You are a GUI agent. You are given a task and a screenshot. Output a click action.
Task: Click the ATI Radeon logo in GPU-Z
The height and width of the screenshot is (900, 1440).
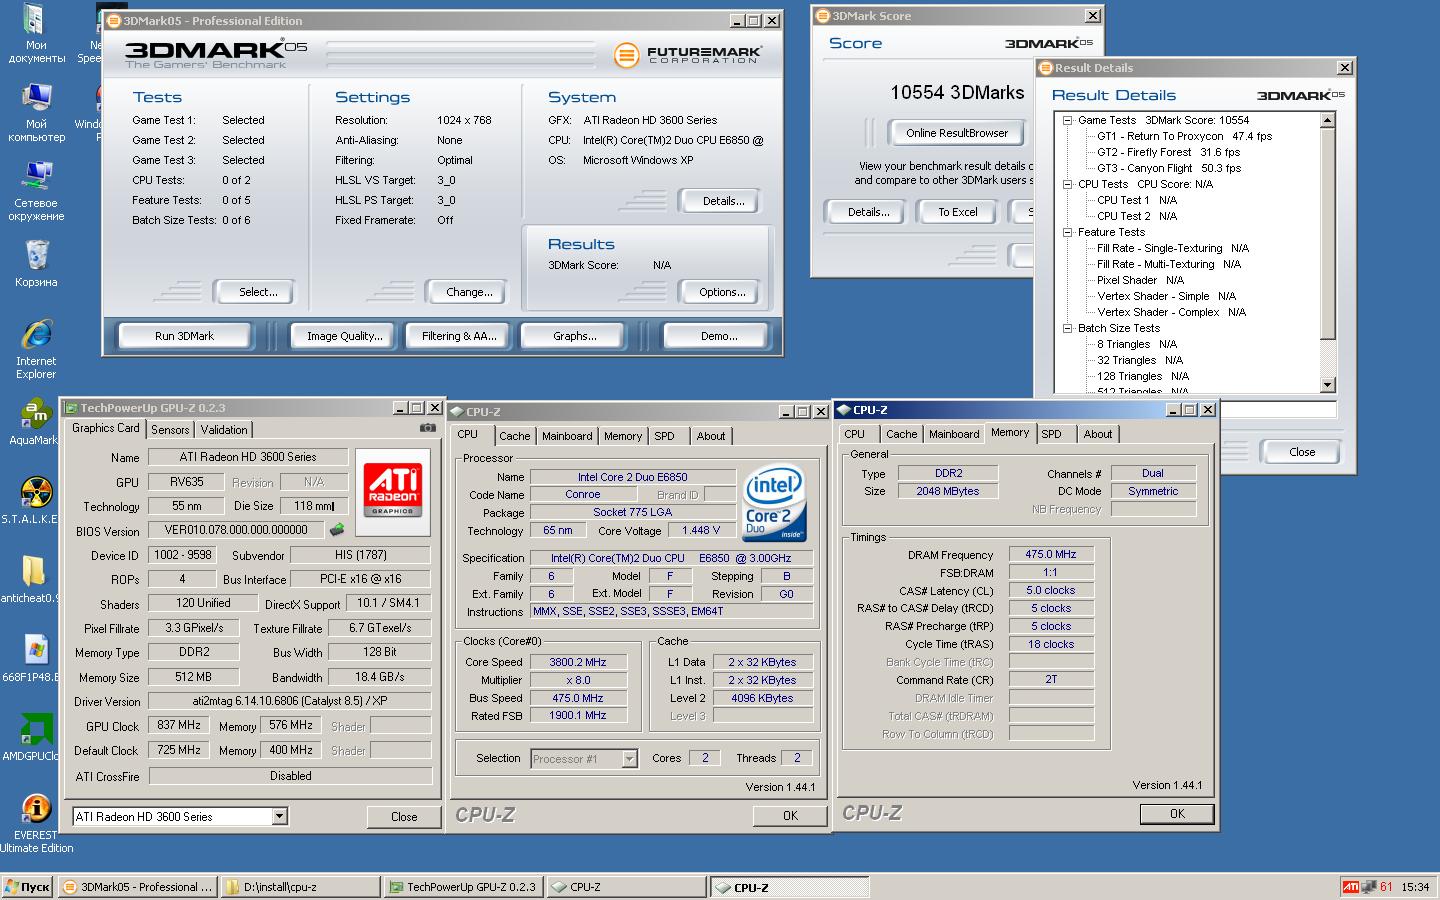(393, 492)
